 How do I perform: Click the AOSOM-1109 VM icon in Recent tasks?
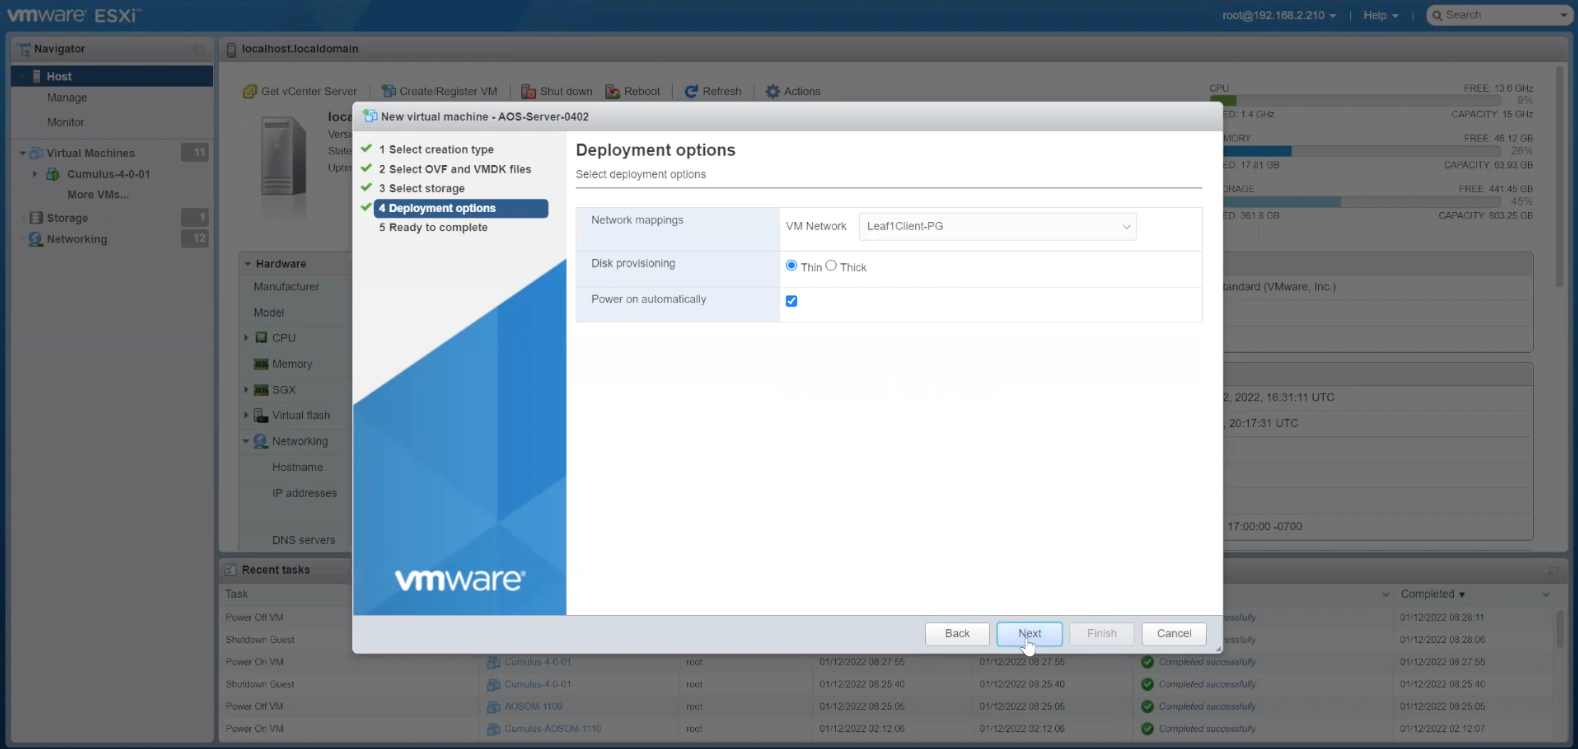(494, 706)
